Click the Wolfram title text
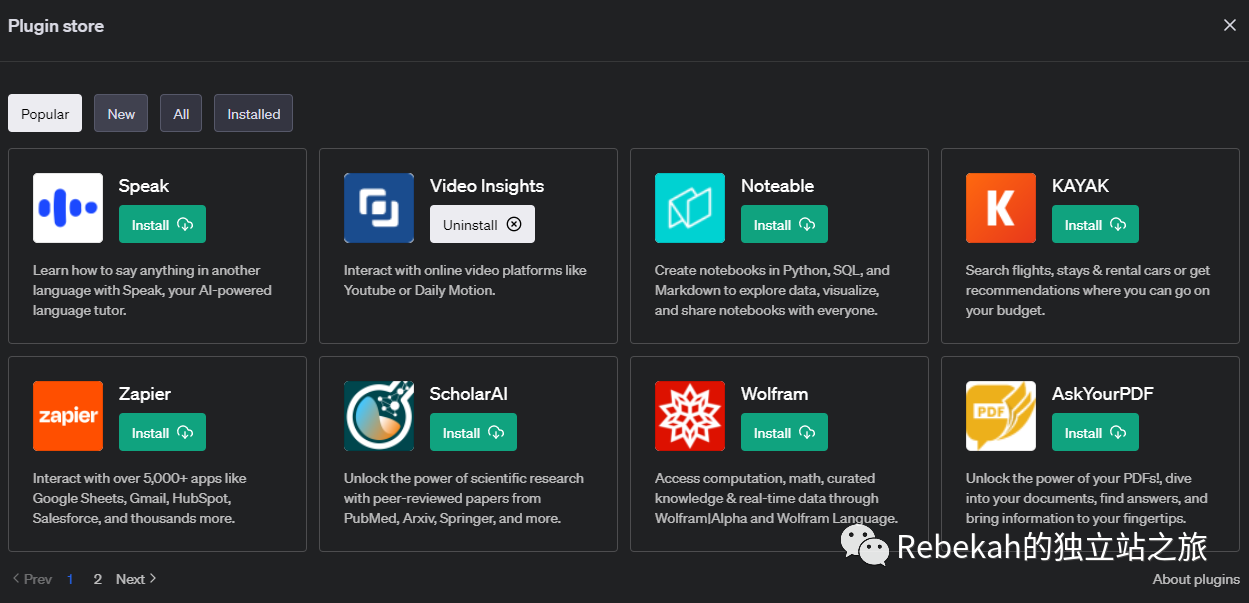 pyautogui.click(x=774, y=394)
